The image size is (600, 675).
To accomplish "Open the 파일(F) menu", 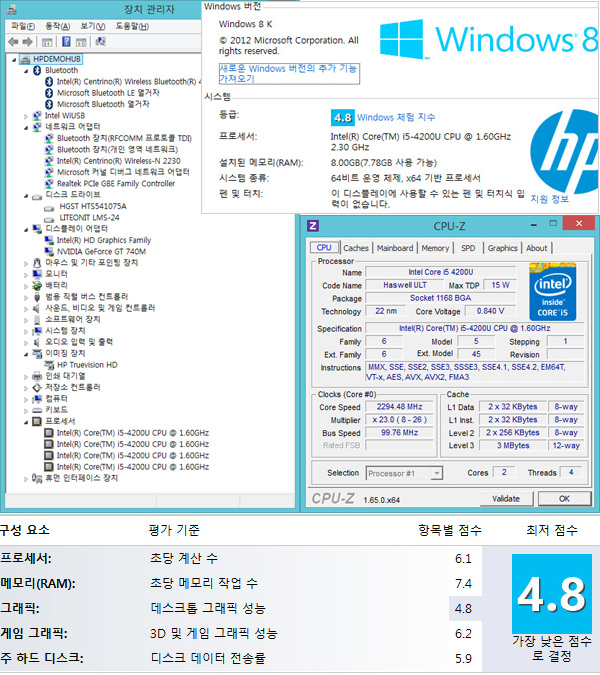I will 22,26.
